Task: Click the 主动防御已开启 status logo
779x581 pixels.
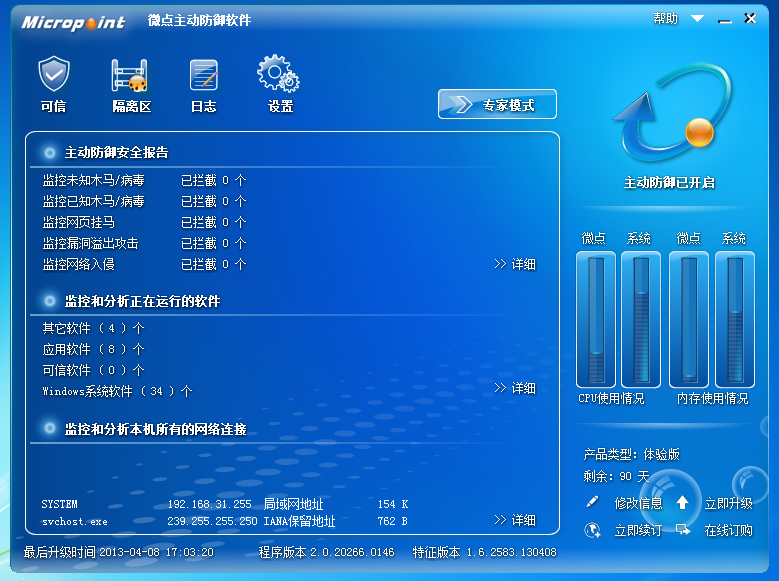Action: pos(671,113)
